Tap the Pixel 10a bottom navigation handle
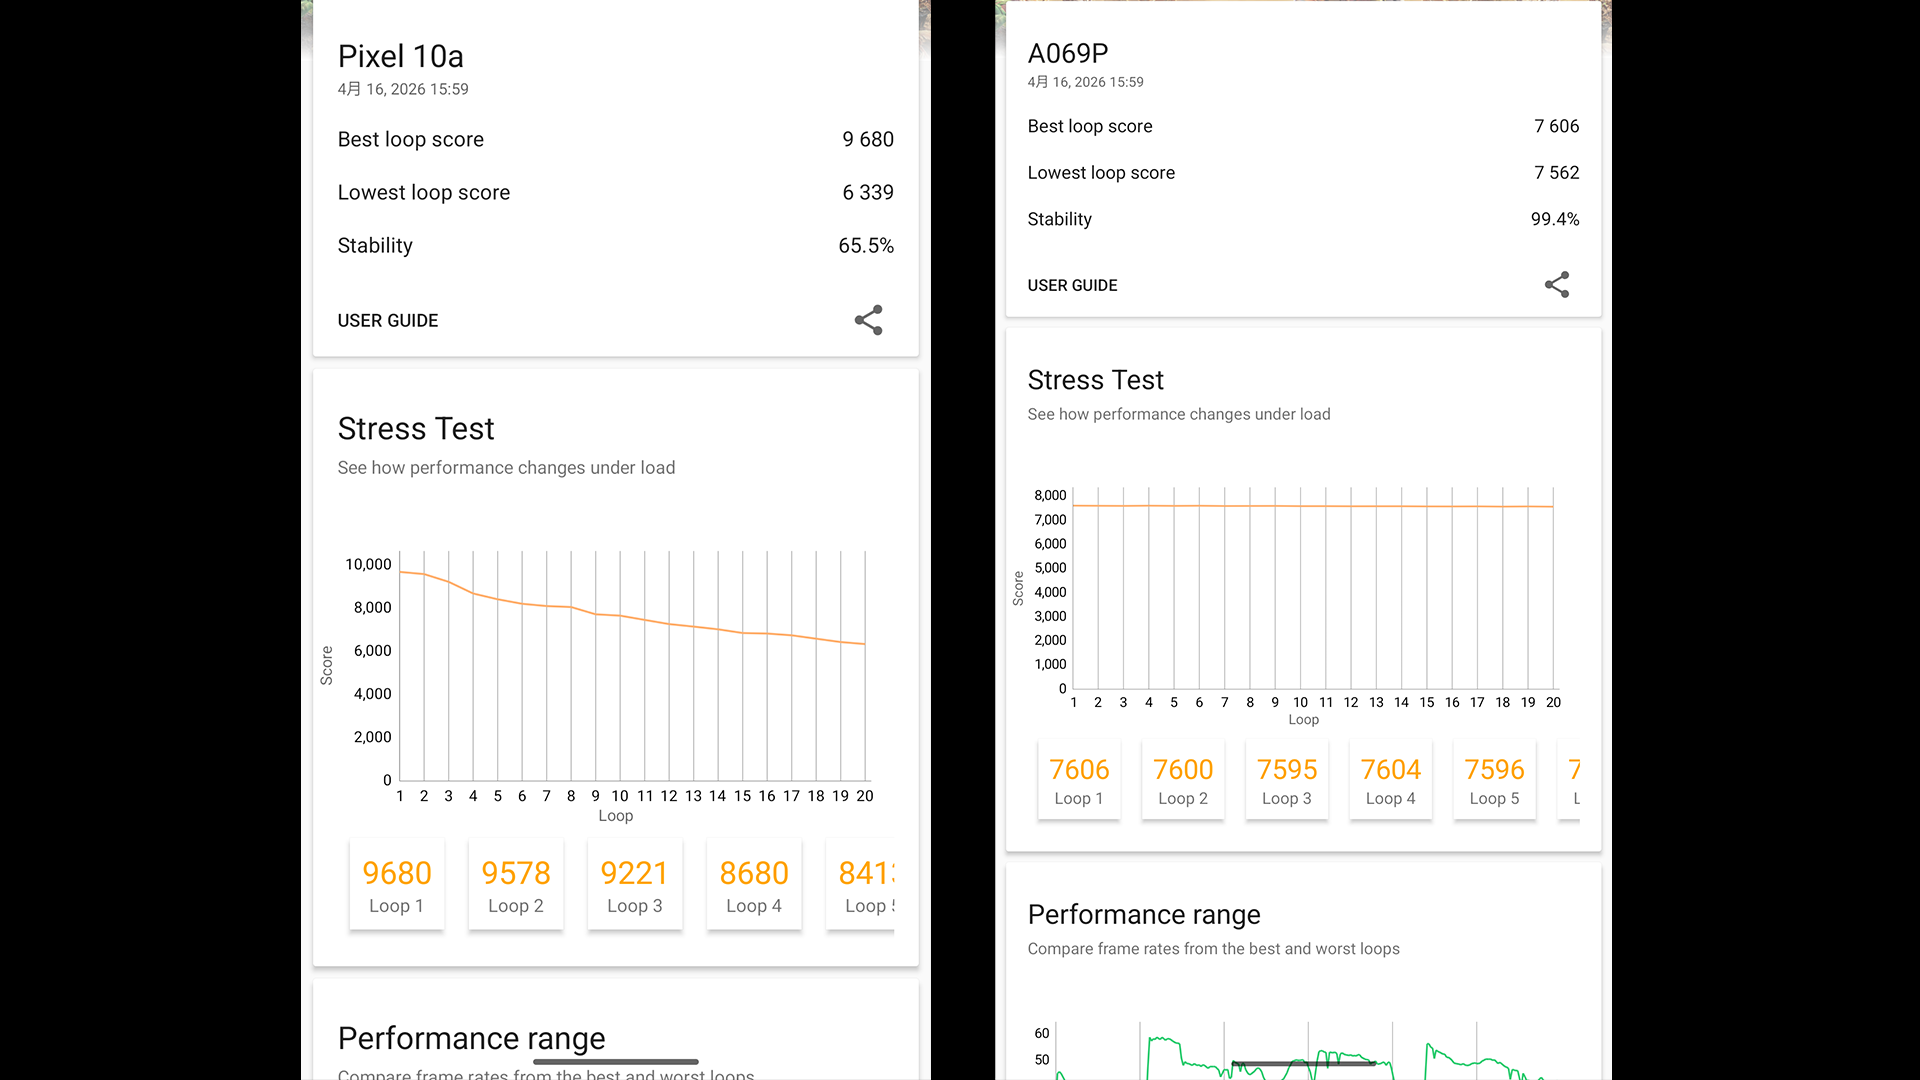 (x=615, y=1061)
